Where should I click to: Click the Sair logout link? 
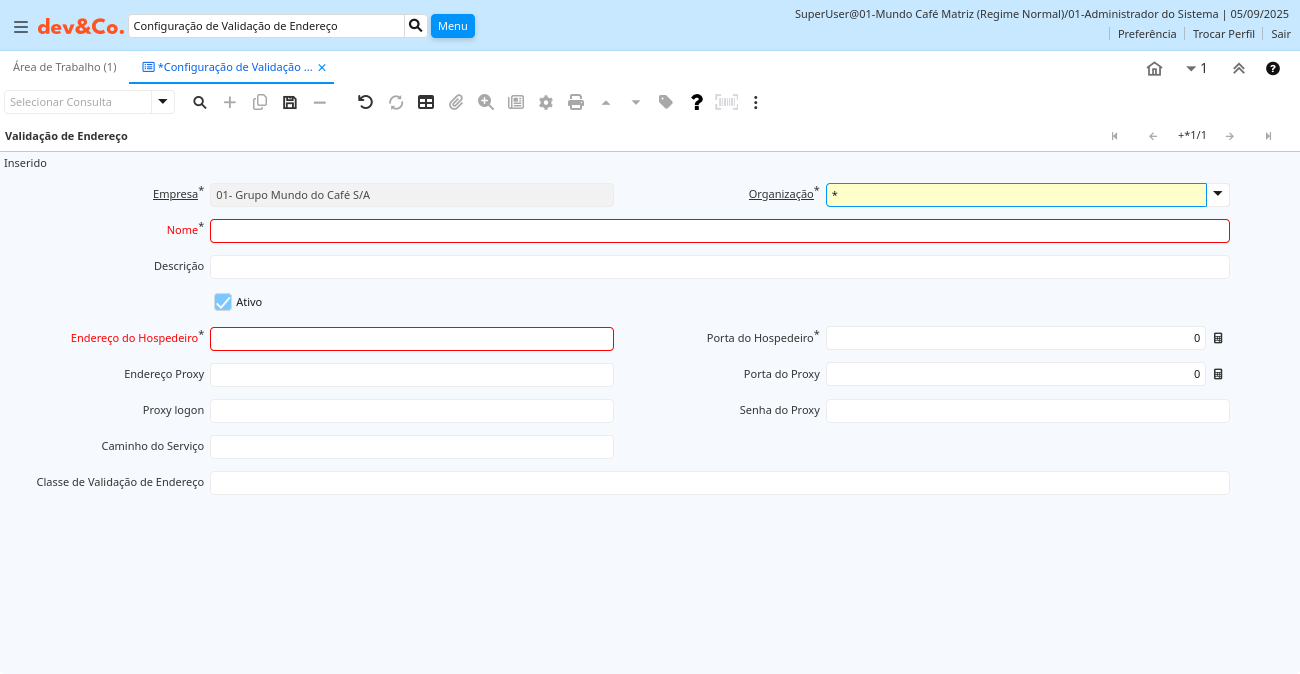pos(1280,34)
